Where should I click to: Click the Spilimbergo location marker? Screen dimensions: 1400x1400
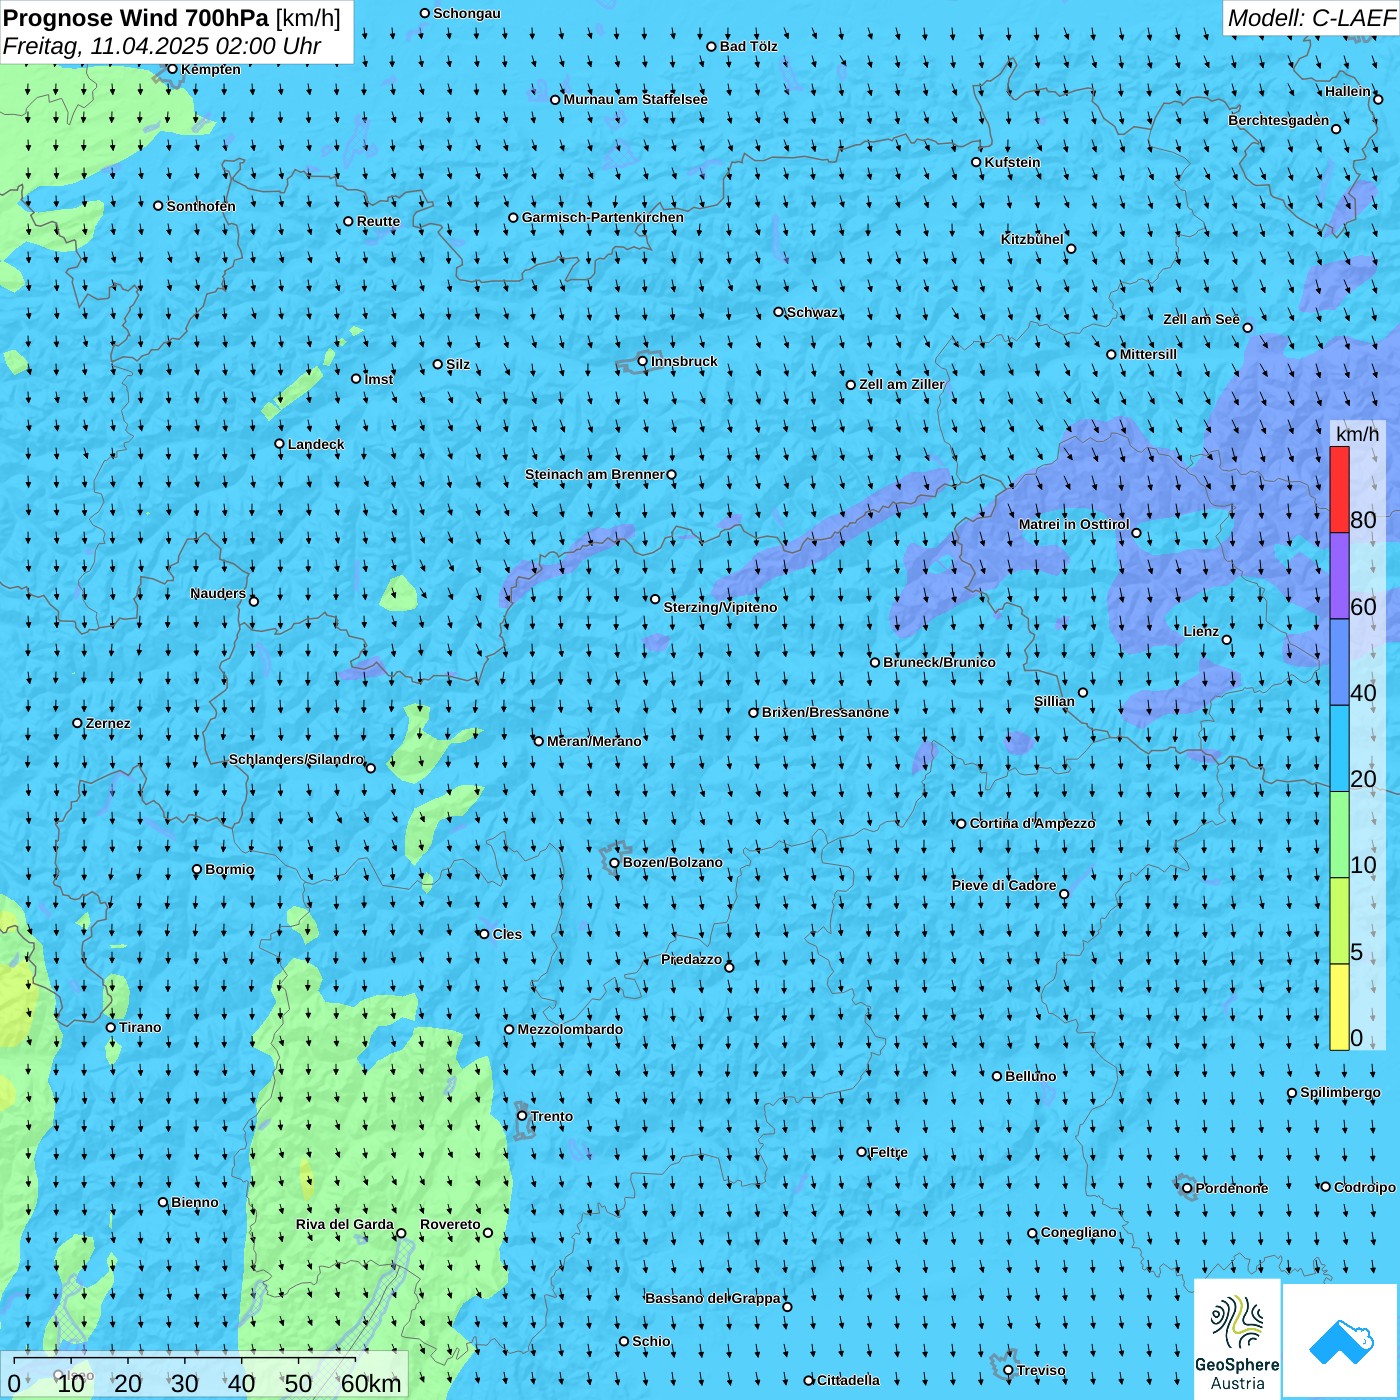[x=1292, y=1093]
